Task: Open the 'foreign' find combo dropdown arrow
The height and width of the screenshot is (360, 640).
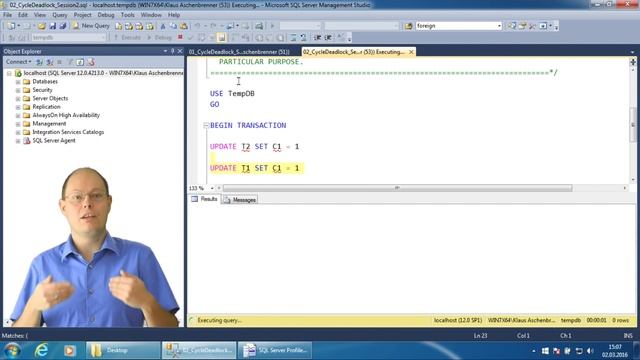Action: [499, 26]
